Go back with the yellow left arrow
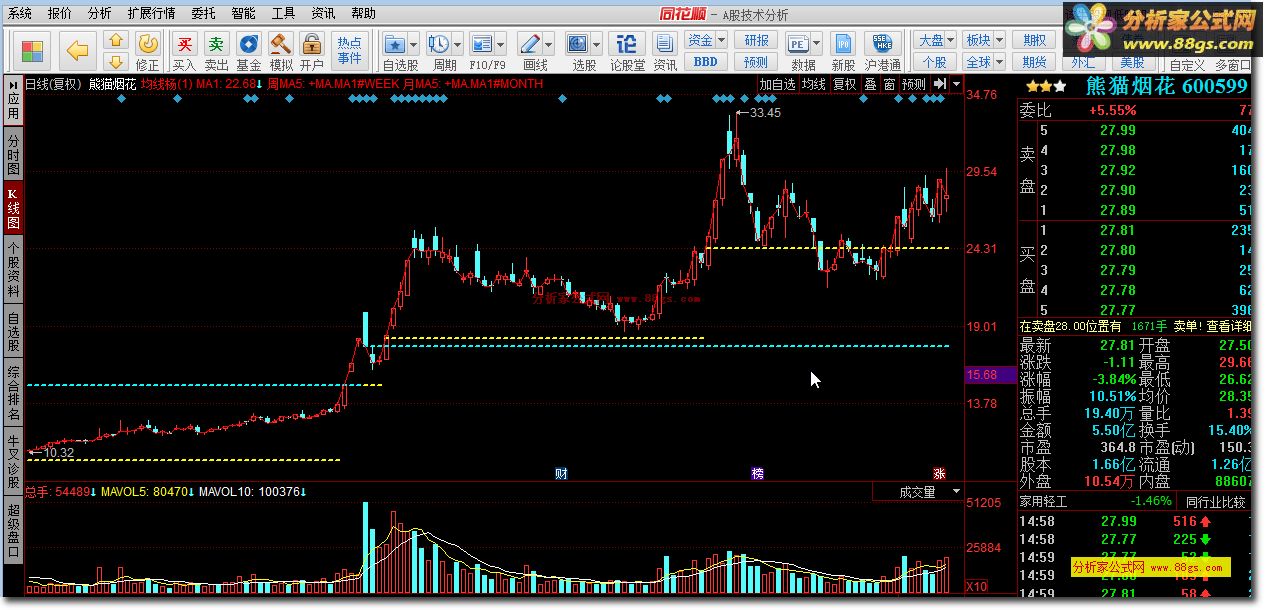1265x610 pixels. [x=77, y=49]
